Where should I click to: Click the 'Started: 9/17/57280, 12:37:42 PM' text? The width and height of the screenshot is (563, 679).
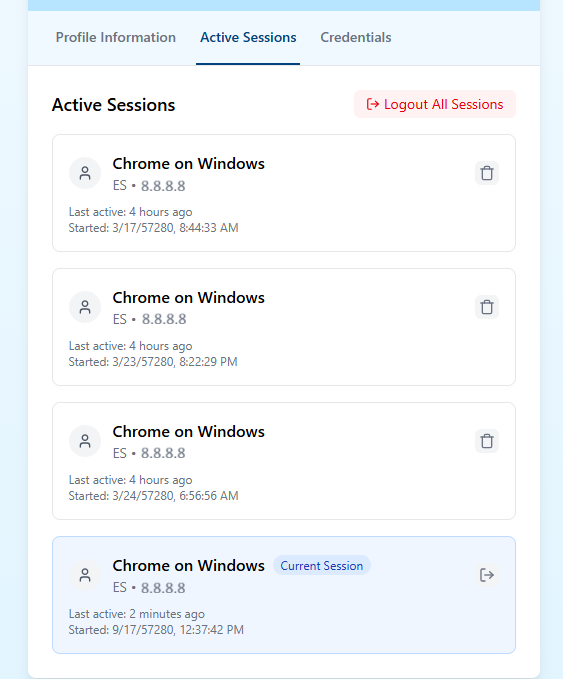click(156, 630)
